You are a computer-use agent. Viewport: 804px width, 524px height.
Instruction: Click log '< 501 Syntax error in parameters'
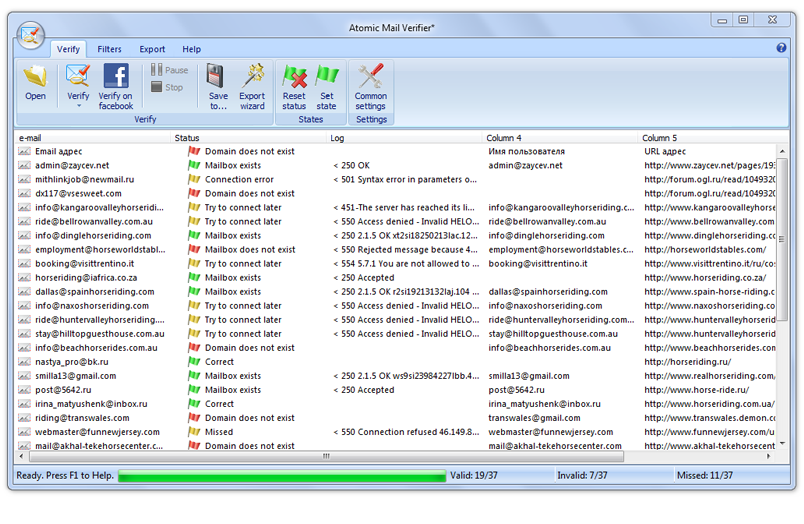(x=405, y=179)
